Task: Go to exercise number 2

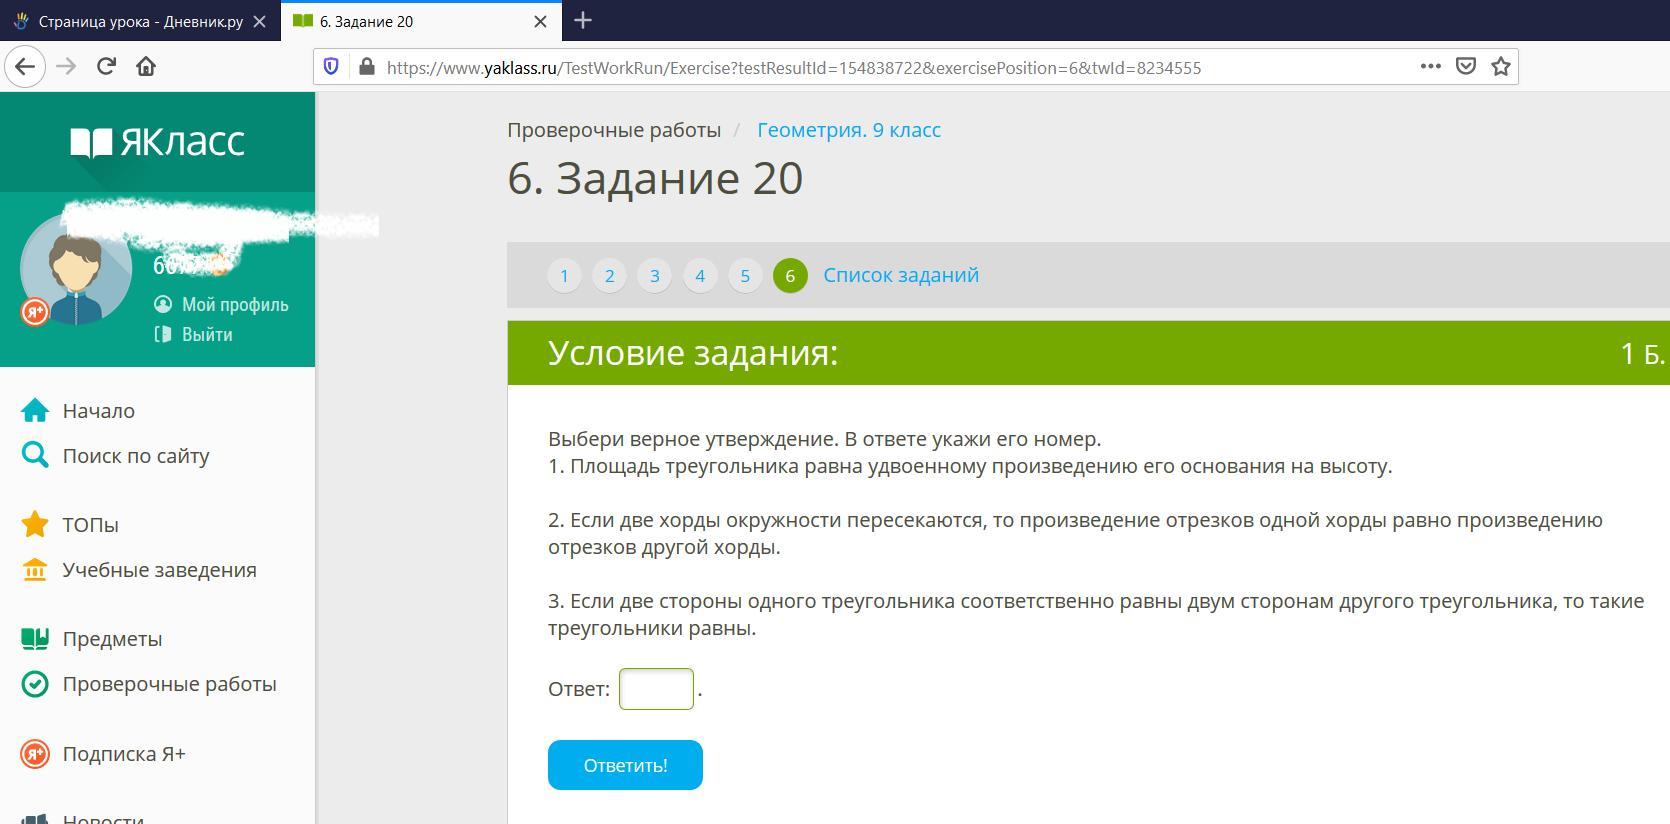Action: tap(609, 275)
